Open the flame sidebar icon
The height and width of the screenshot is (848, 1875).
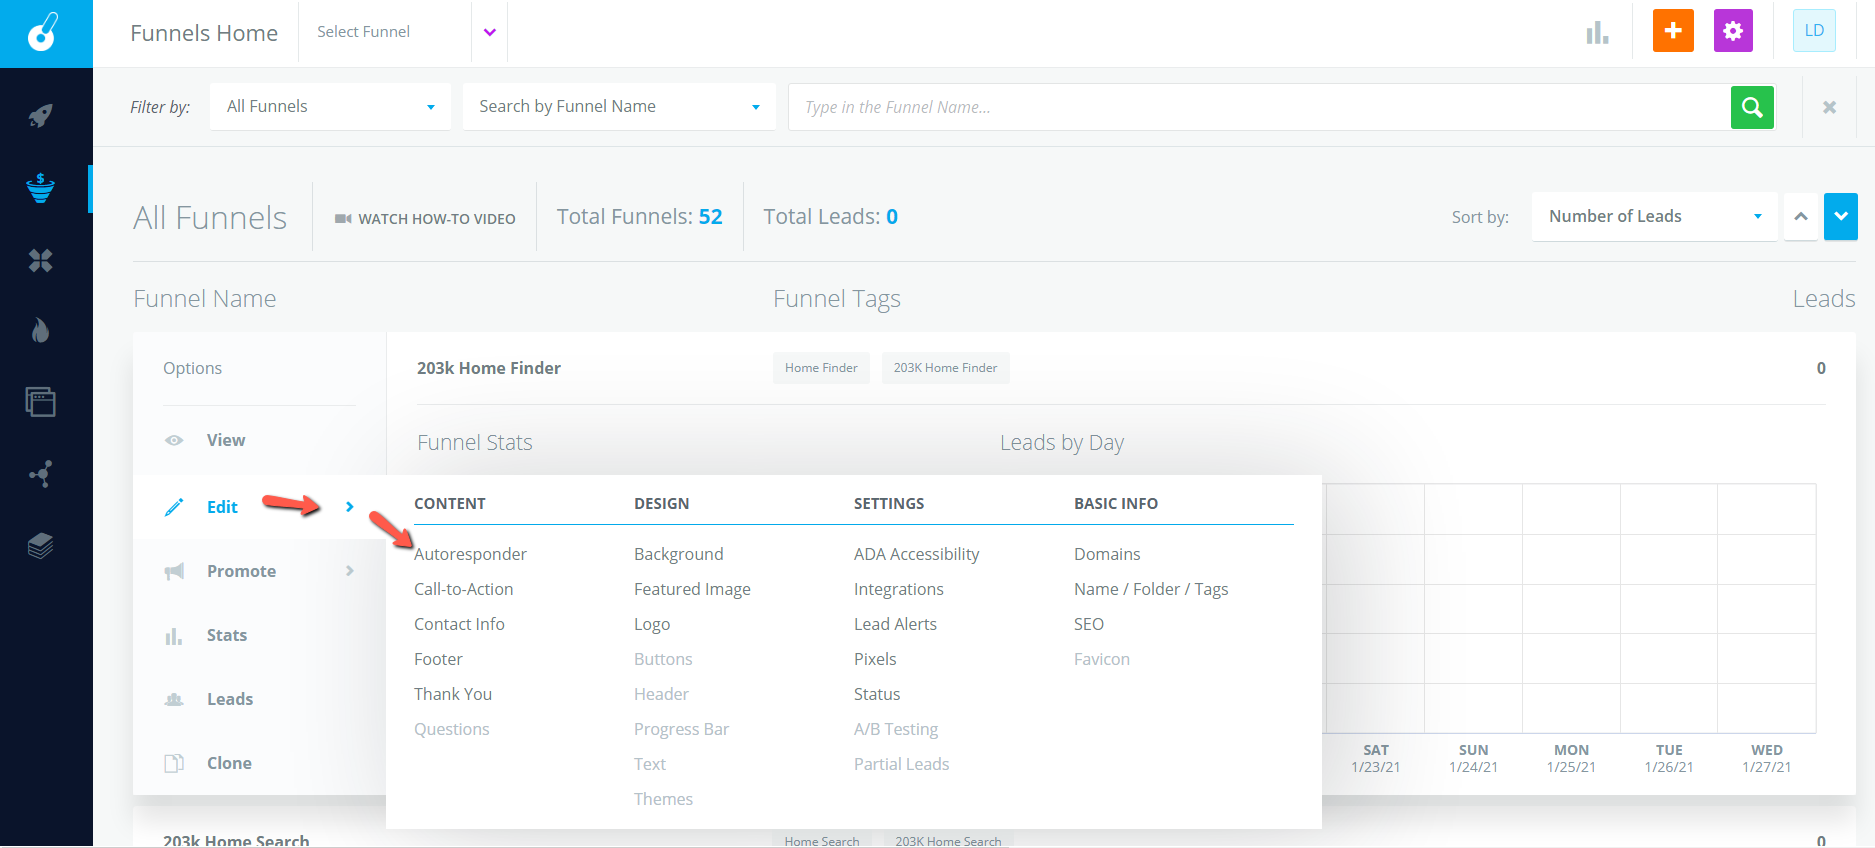coord(40,330)
